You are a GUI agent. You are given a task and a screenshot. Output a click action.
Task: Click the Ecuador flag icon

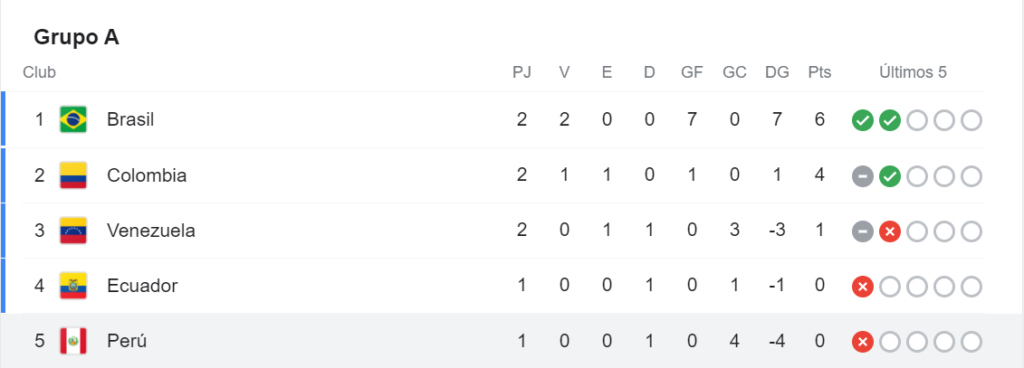[73, 286]
